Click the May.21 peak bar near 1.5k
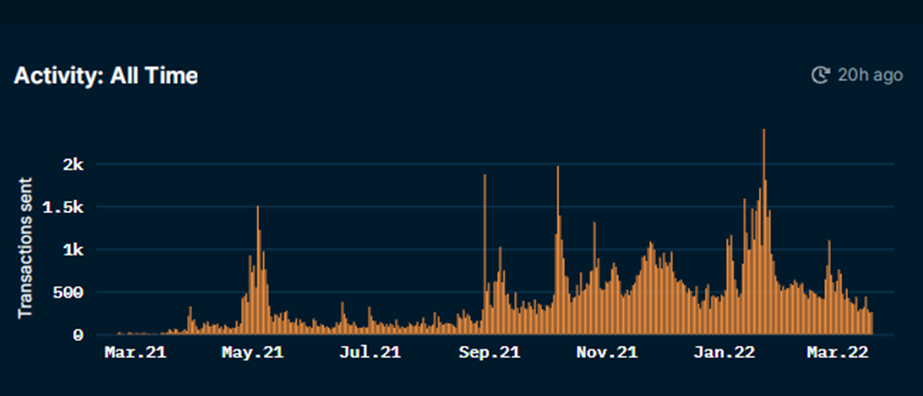The image size is (923, 396). pos(258,270)
